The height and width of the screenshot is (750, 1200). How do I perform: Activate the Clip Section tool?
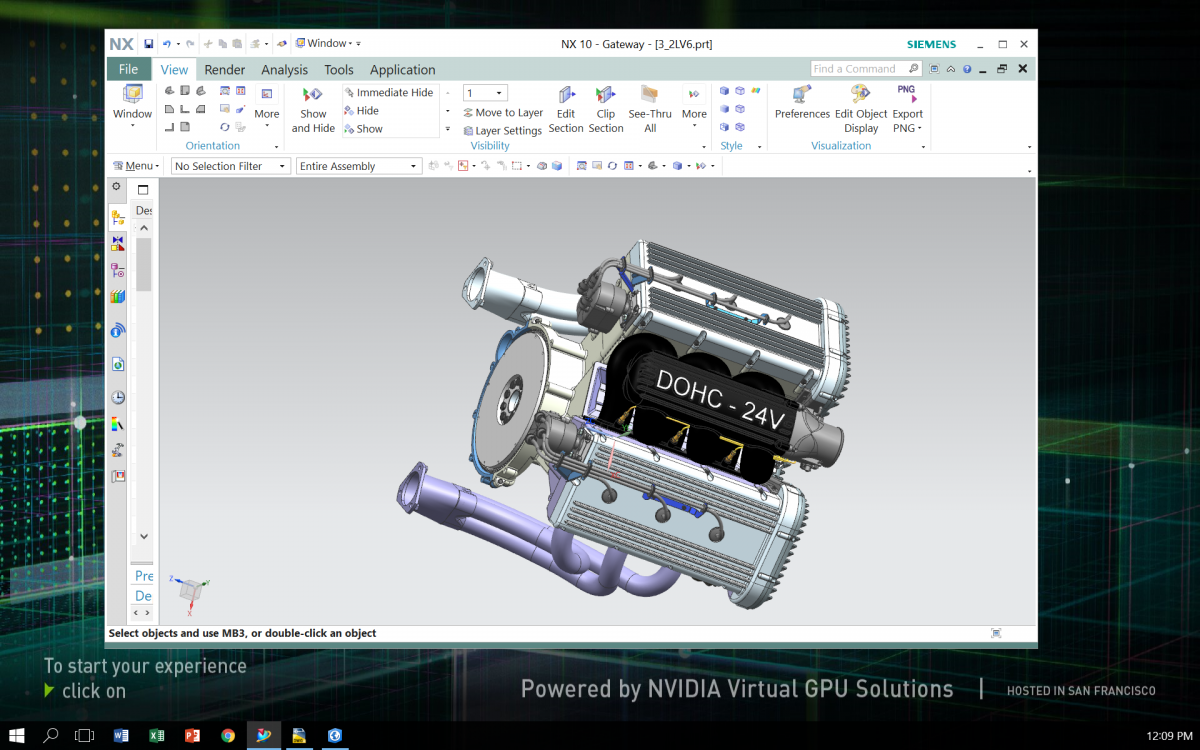(606, 109)
